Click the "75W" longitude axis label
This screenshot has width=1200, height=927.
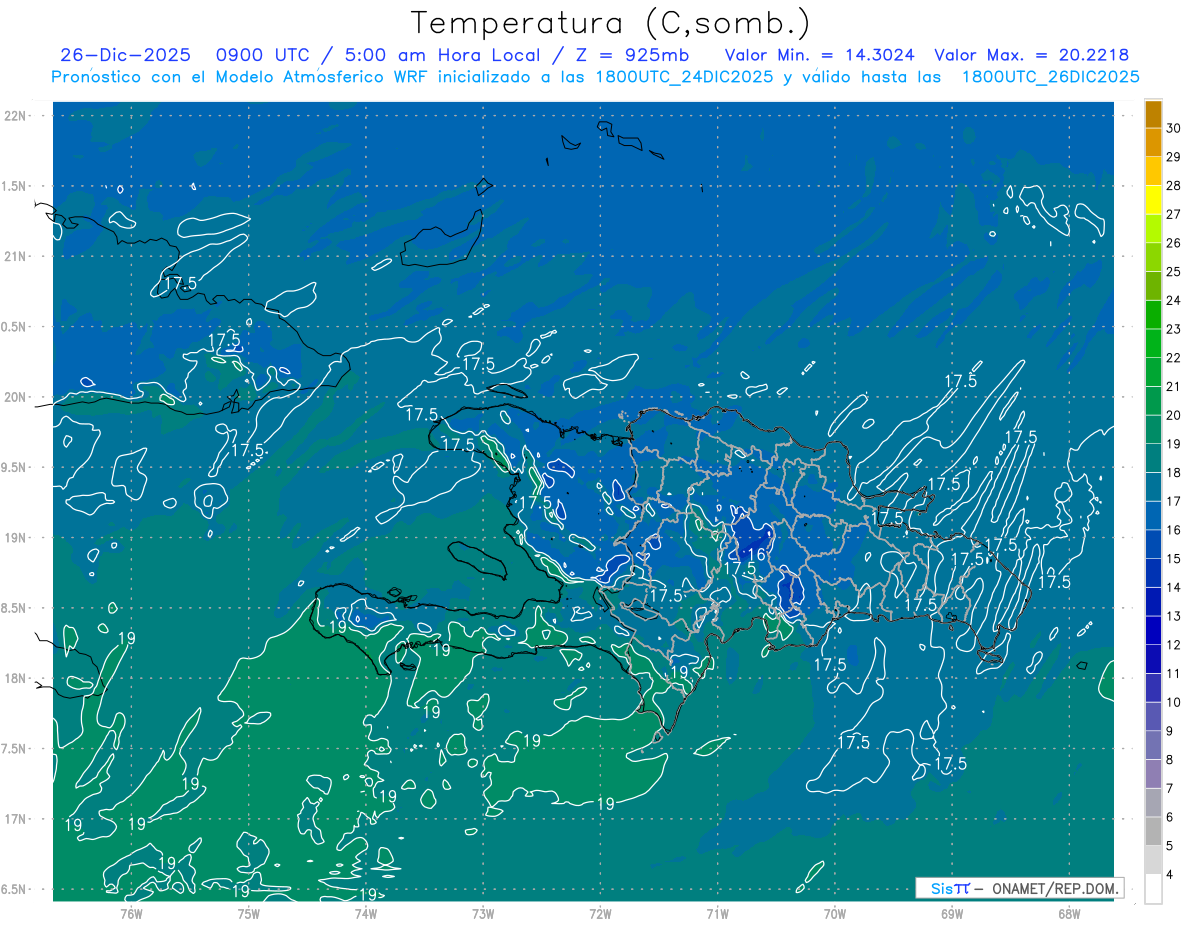(248, 913)
